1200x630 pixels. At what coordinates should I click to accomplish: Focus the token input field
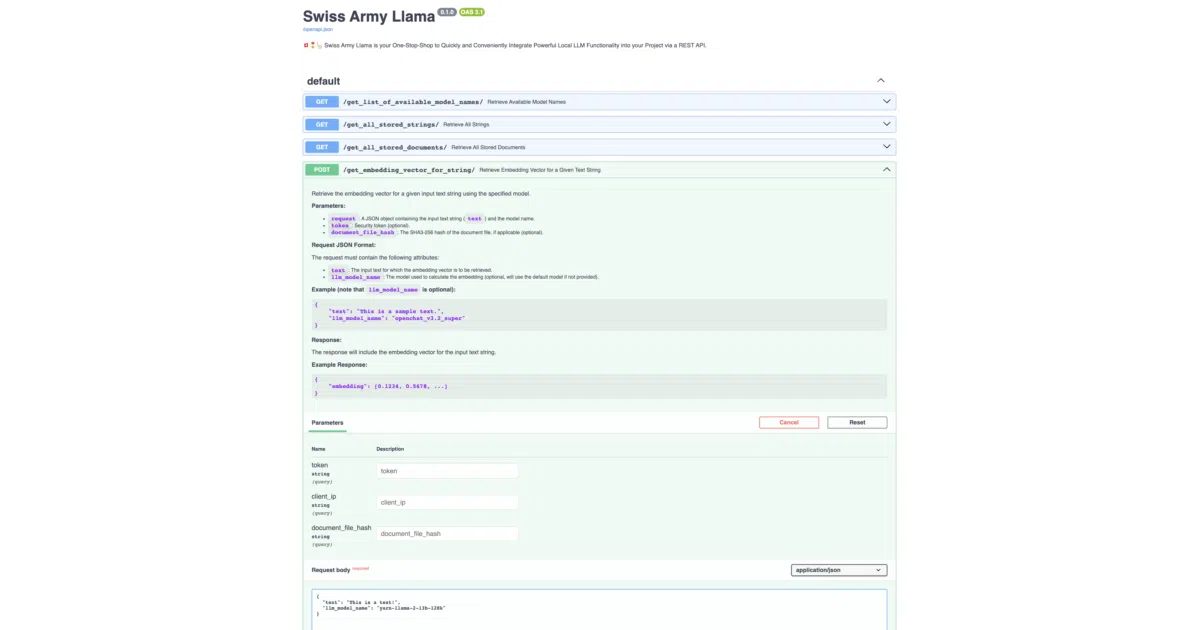(447, 471)
